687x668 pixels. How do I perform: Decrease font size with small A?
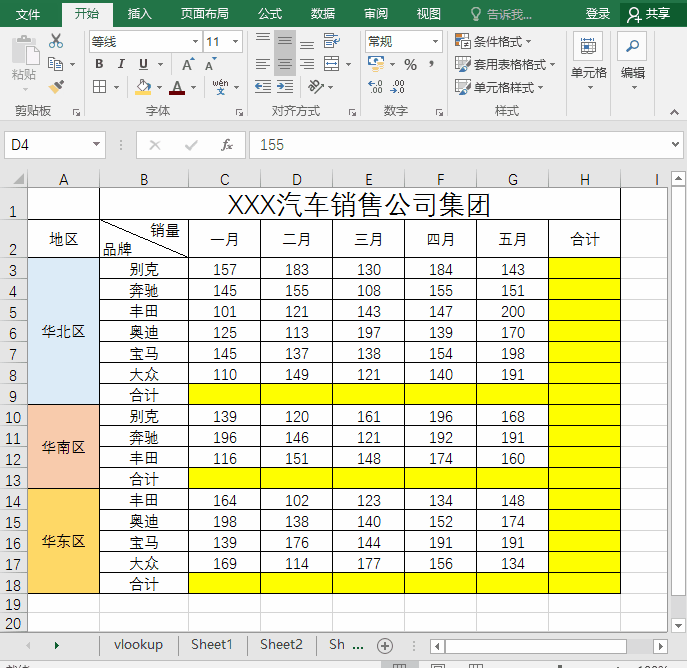click(211, 64)
